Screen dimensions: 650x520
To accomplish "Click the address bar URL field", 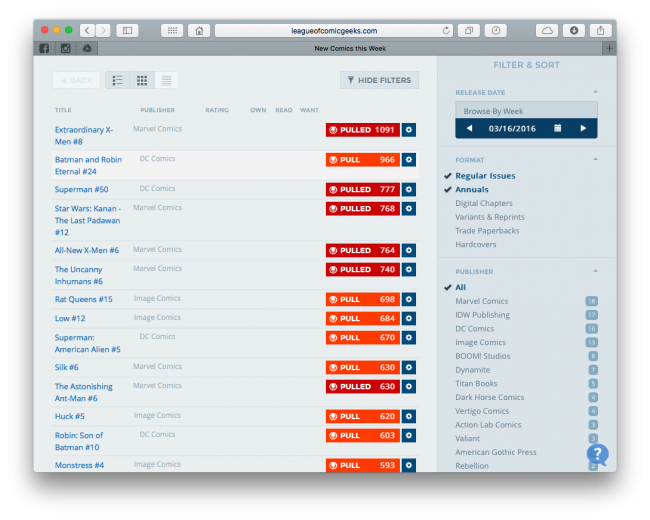I will (x=334, y=30).
